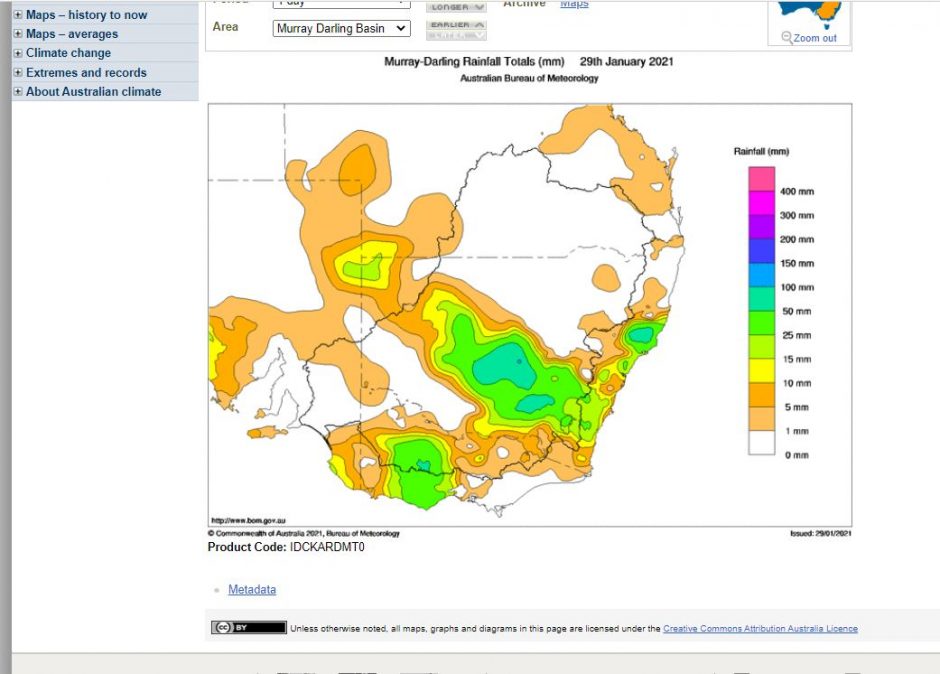Viewport: 940px width, 674px height.
Task: Pick the purple swatch between 200 and 300 mm
Action: point(761,227)
